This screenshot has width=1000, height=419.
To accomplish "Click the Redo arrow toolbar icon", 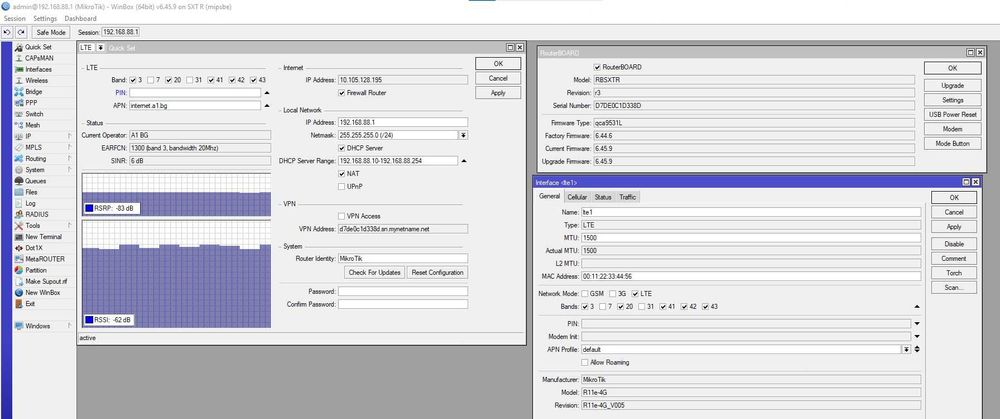I will click(21, 32).
